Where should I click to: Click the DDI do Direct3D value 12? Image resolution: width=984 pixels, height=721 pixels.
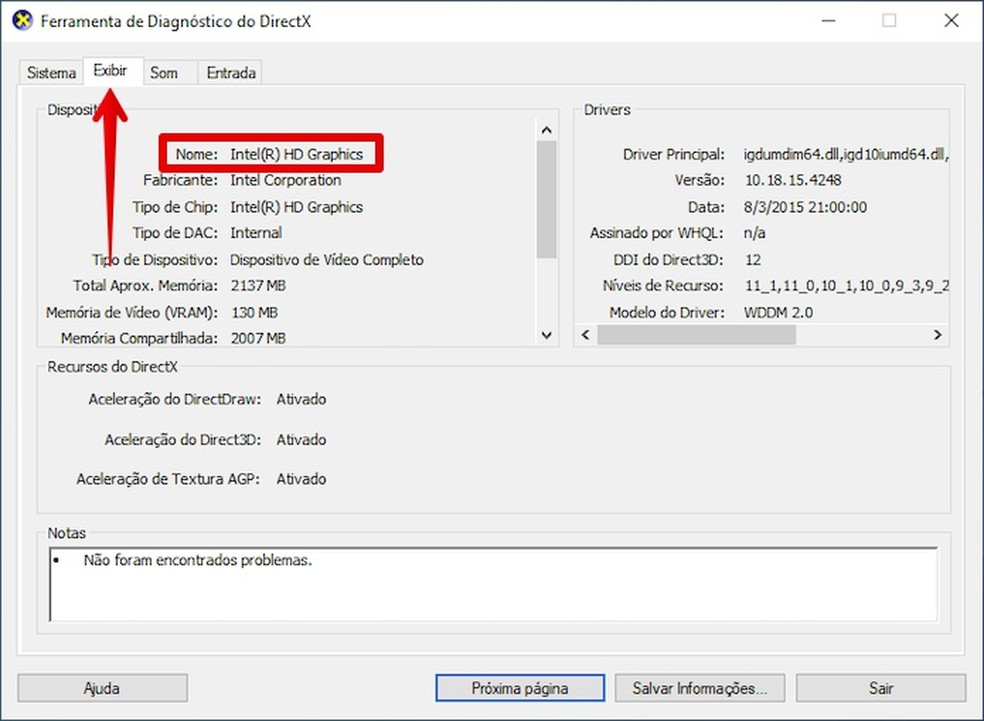tap(753, 259)
